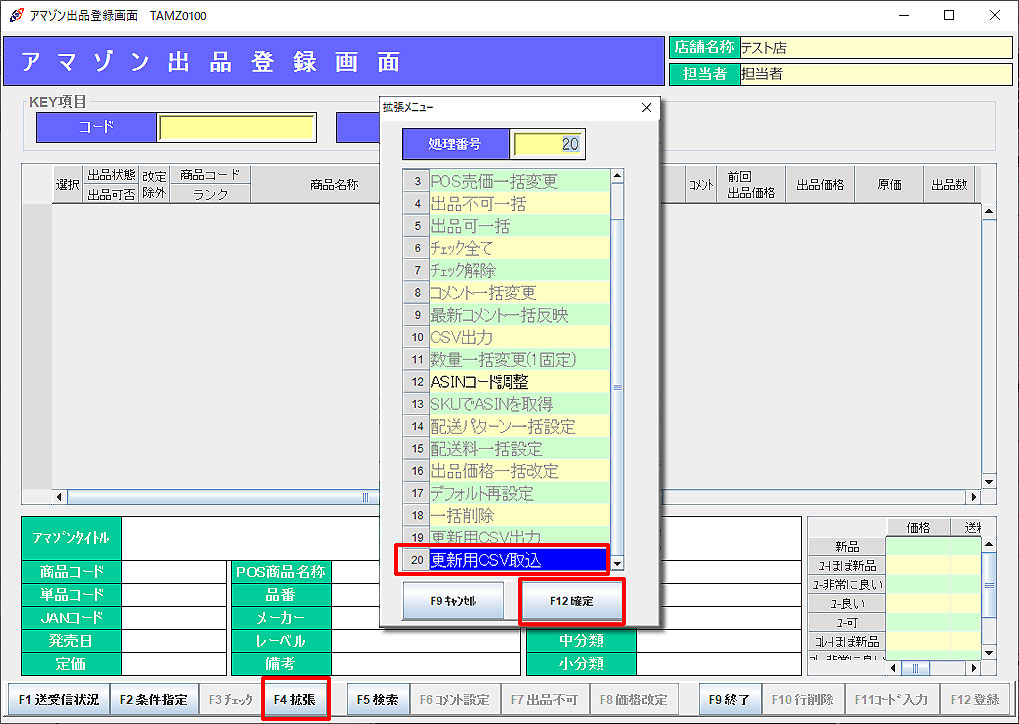Click the yellow コード input field
This screenshot has width=1019, height=724.
coord(237,127)
